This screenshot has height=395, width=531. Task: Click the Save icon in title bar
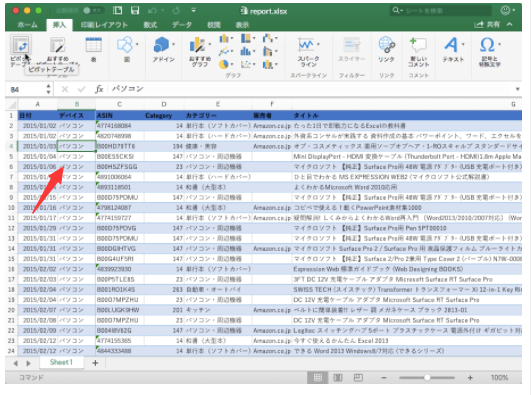(x=135, y=11)
